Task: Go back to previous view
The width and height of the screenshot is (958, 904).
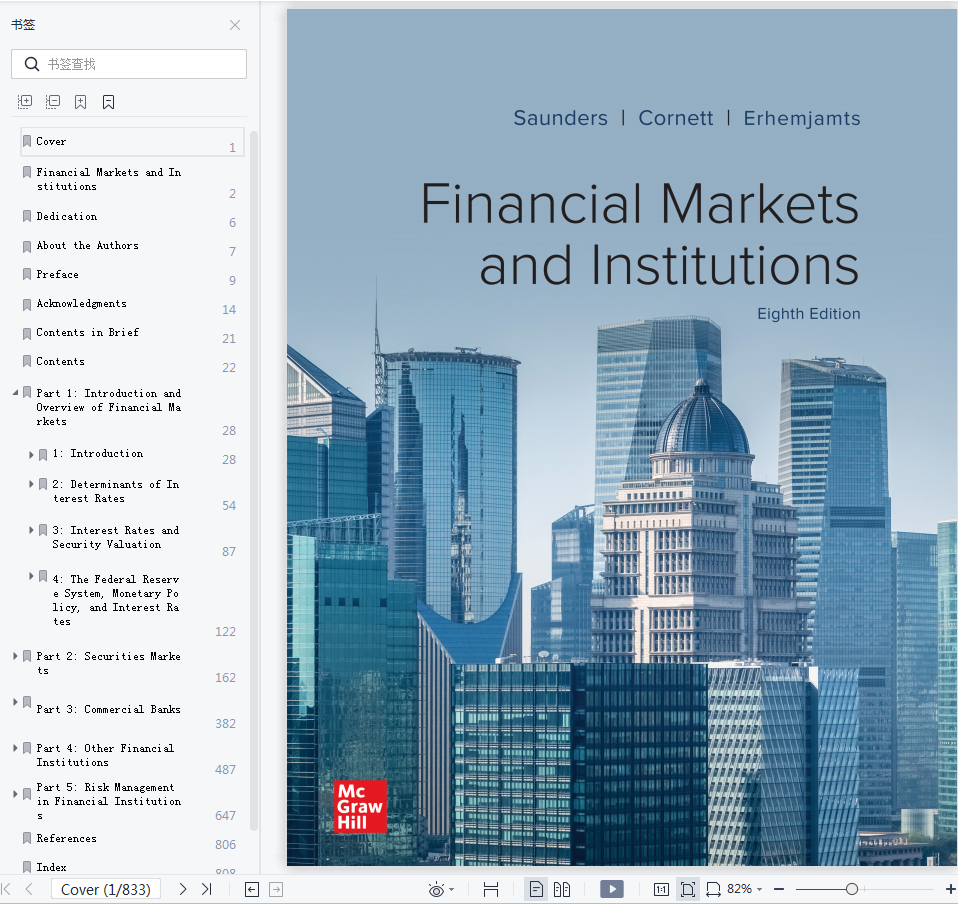Action: [x=252, y=889]
